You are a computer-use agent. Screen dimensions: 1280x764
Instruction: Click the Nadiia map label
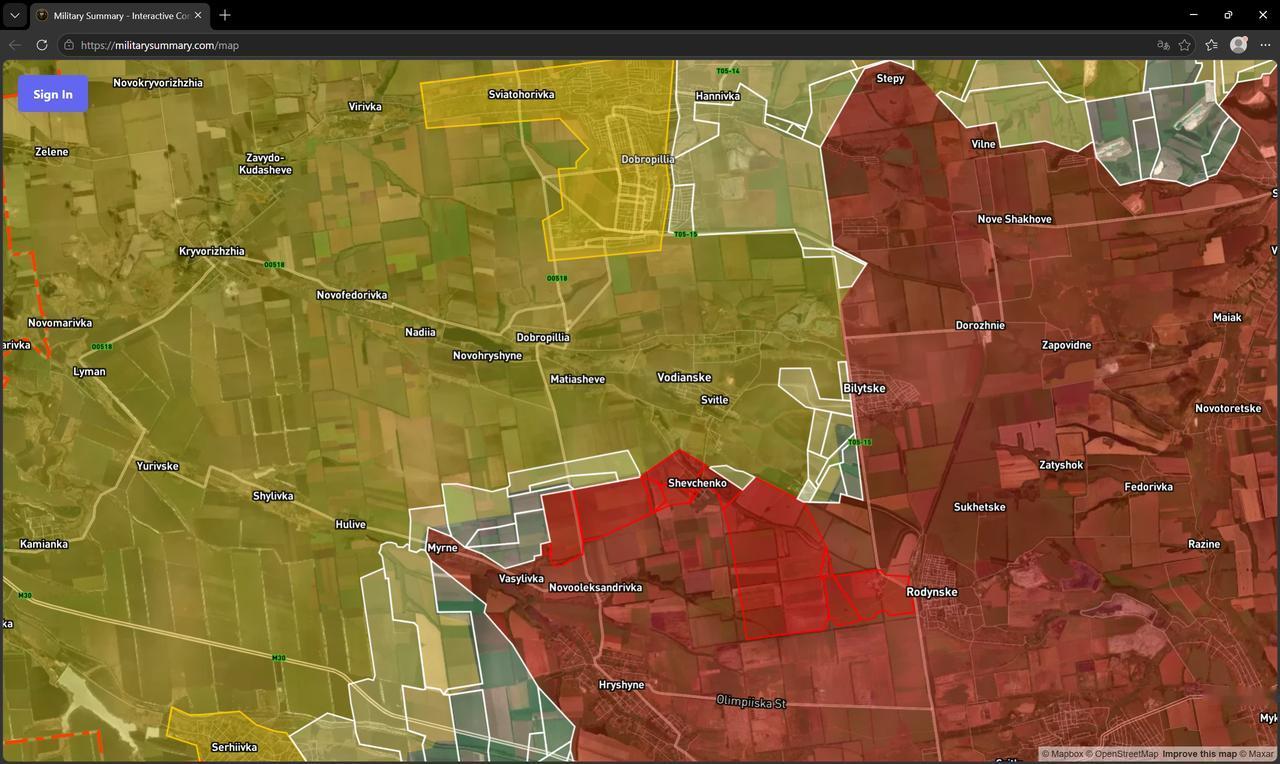[420, 332]
